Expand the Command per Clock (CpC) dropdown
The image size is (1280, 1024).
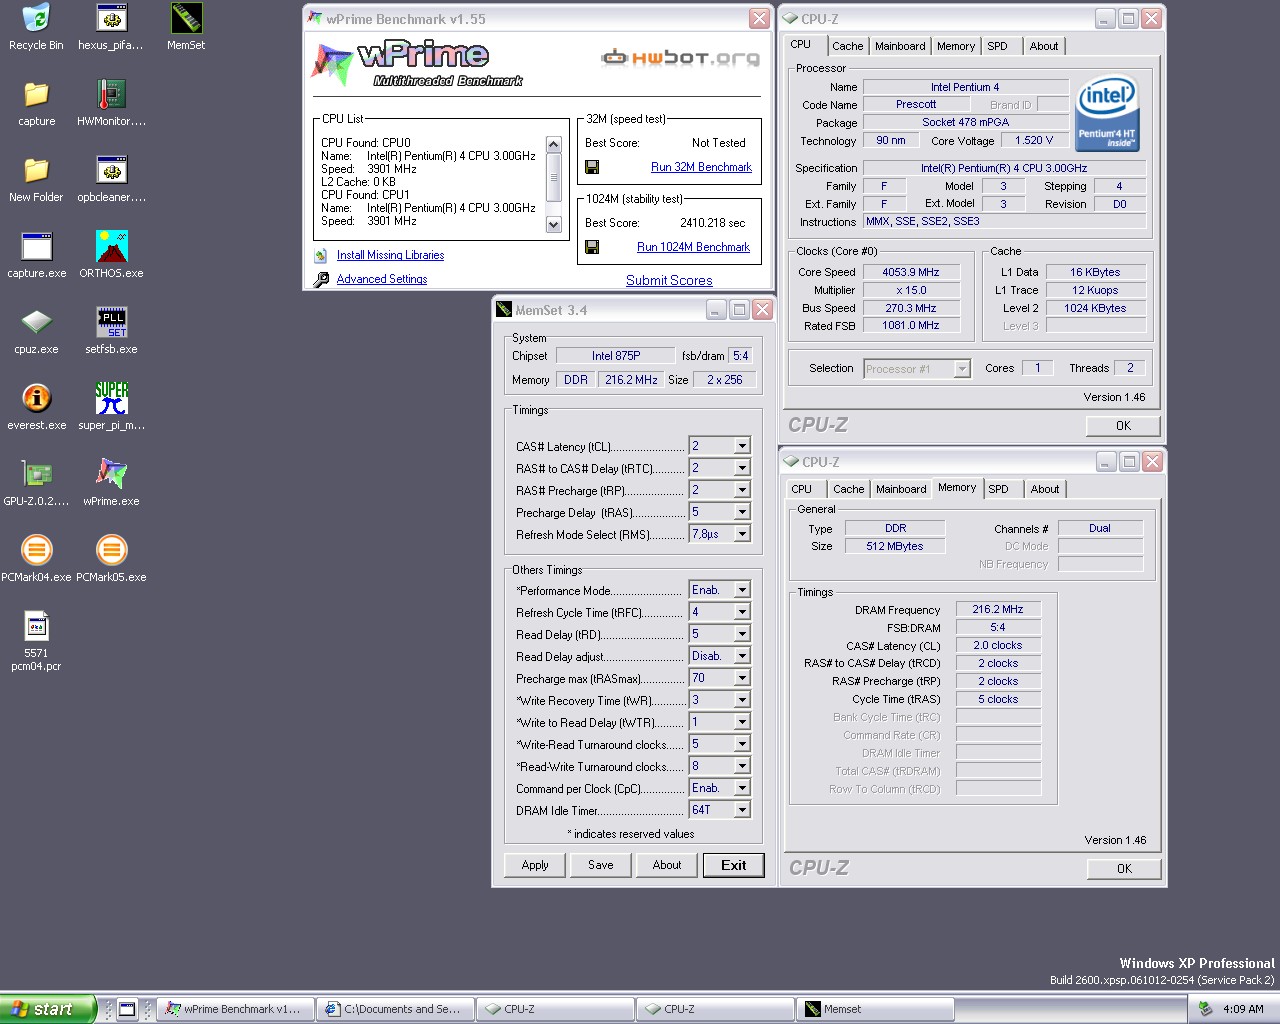pos(742,788)
